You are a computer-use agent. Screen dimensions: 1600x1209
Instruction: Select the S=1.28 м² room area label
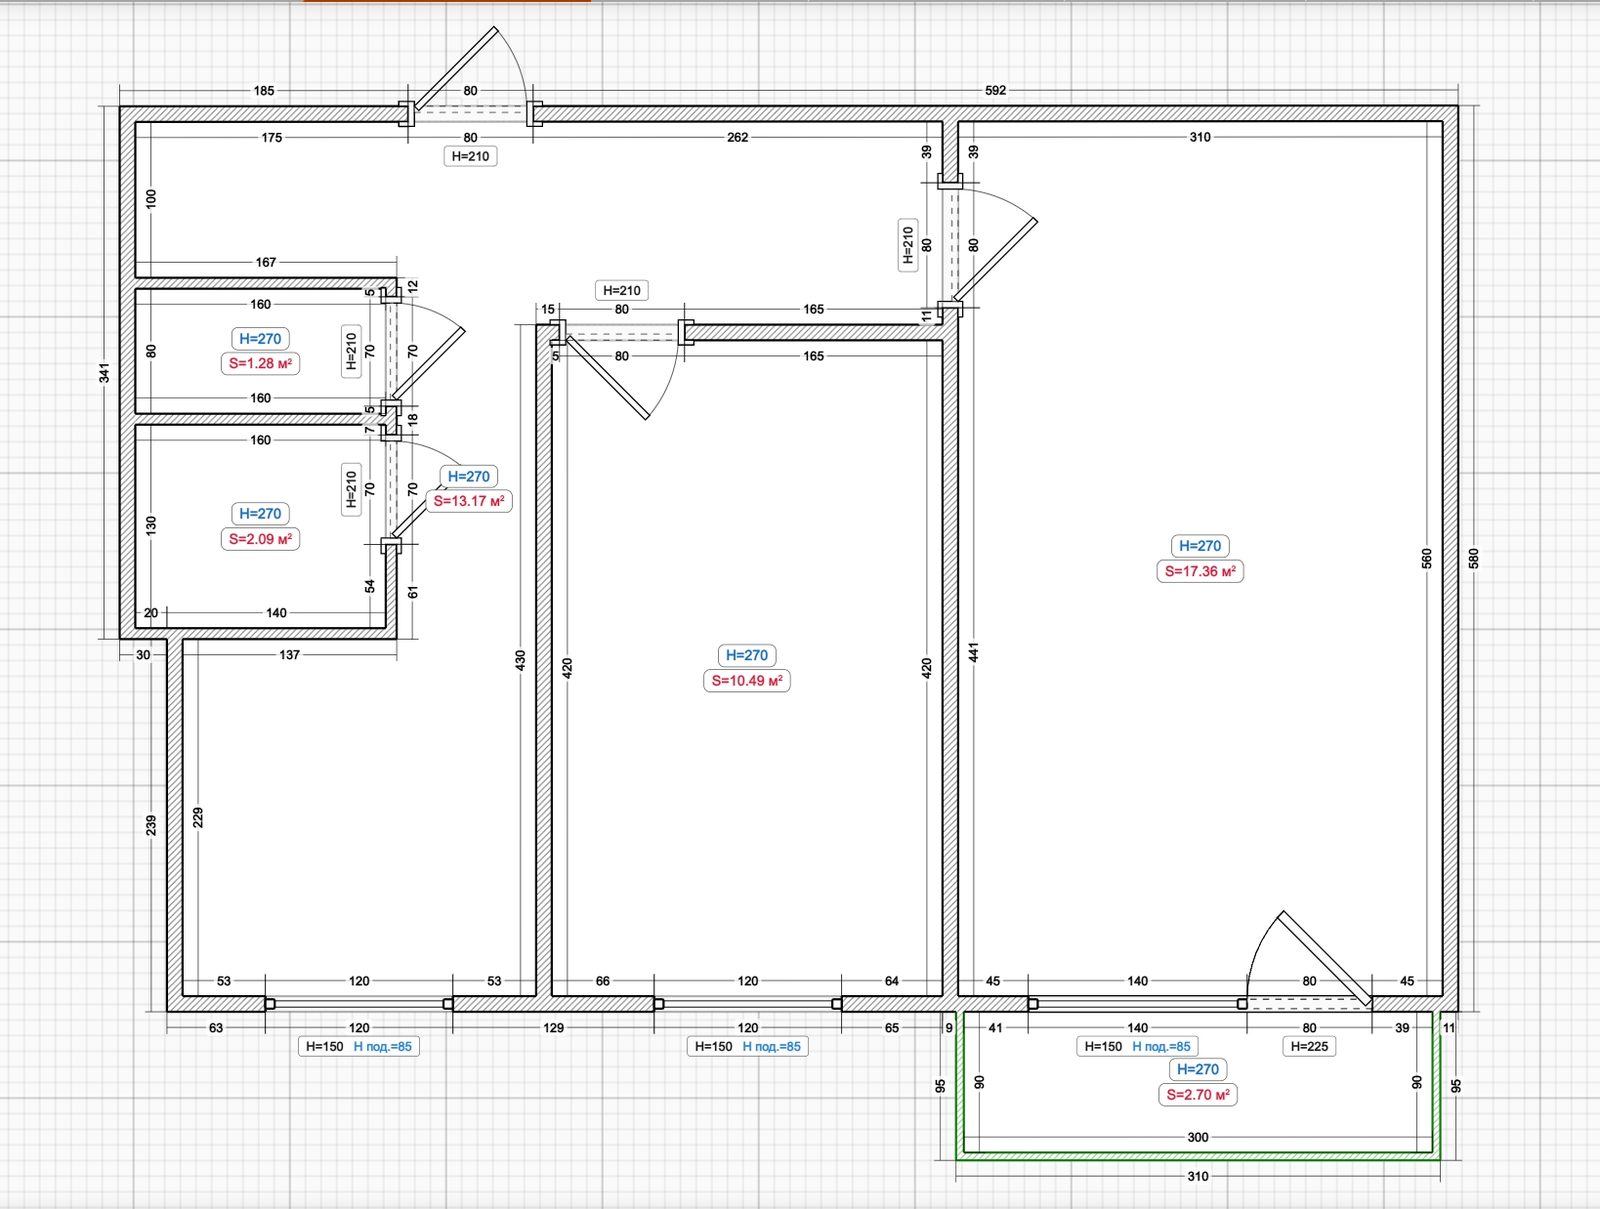pos(260,364)
